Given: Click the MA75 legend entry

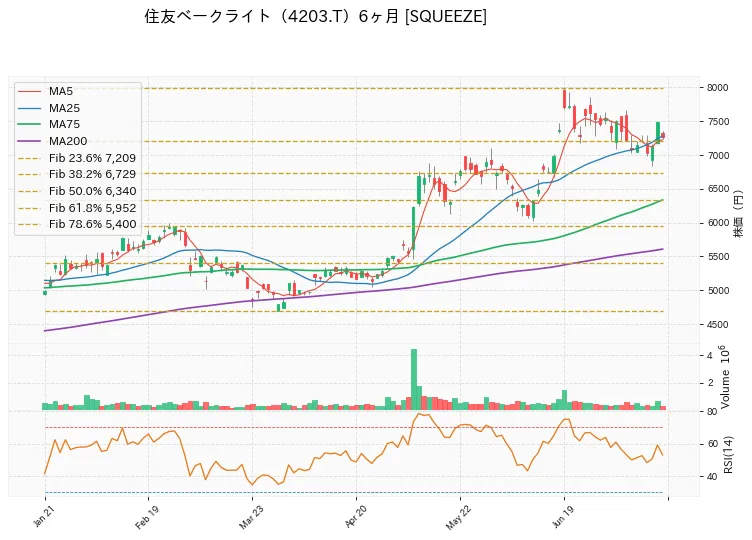Looking at the screenshot, I should 64,124.
